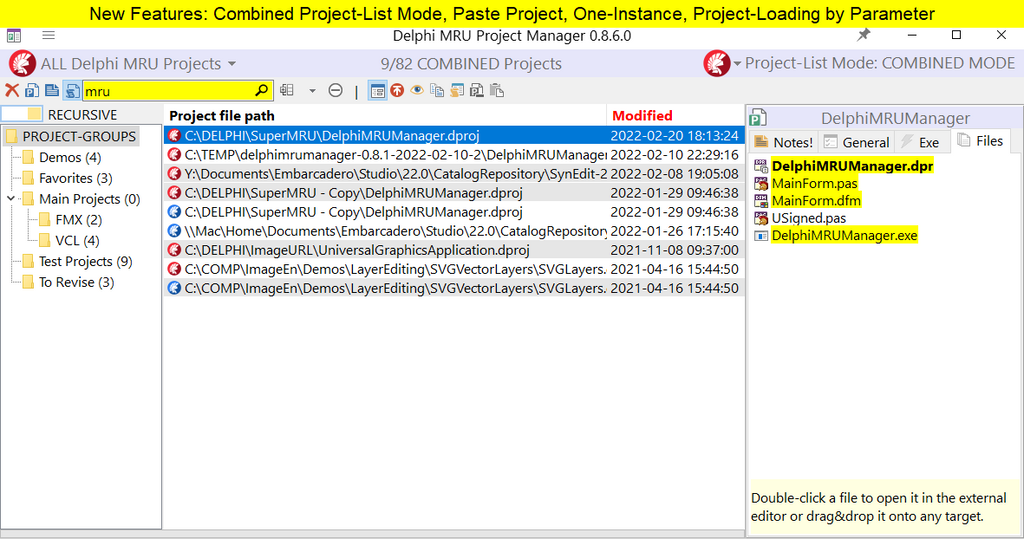The image size is (1024, 539).
Task: Select MainForm.pas in the Files list
Action: (814, 184)
